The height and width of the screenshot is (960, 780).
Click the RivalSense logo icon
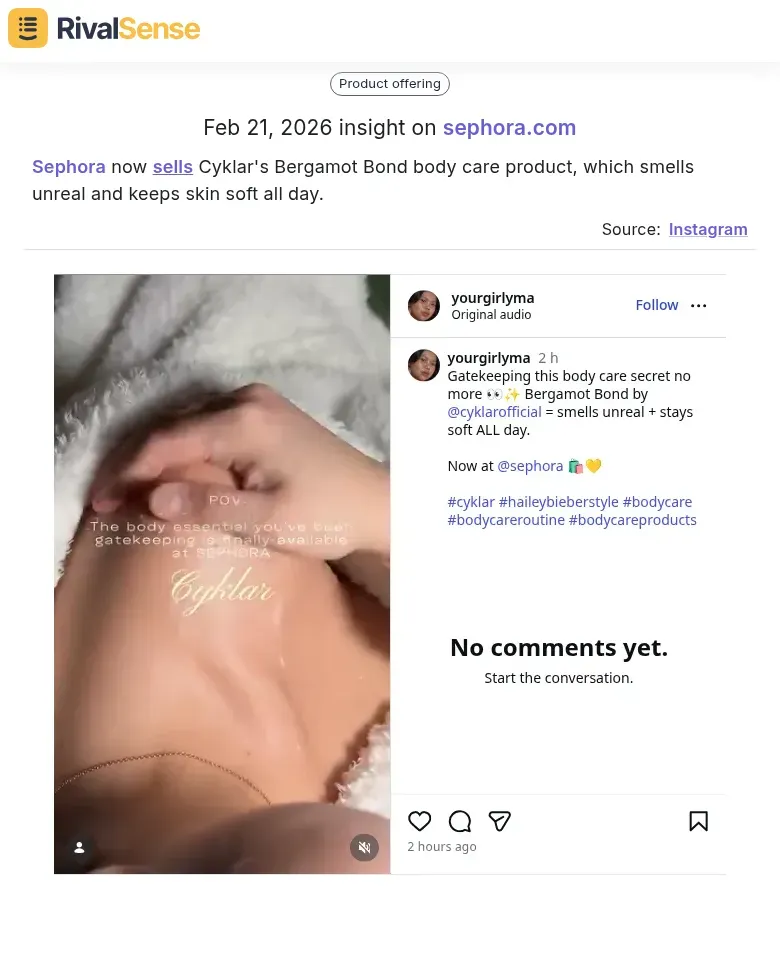pos(27,27)
